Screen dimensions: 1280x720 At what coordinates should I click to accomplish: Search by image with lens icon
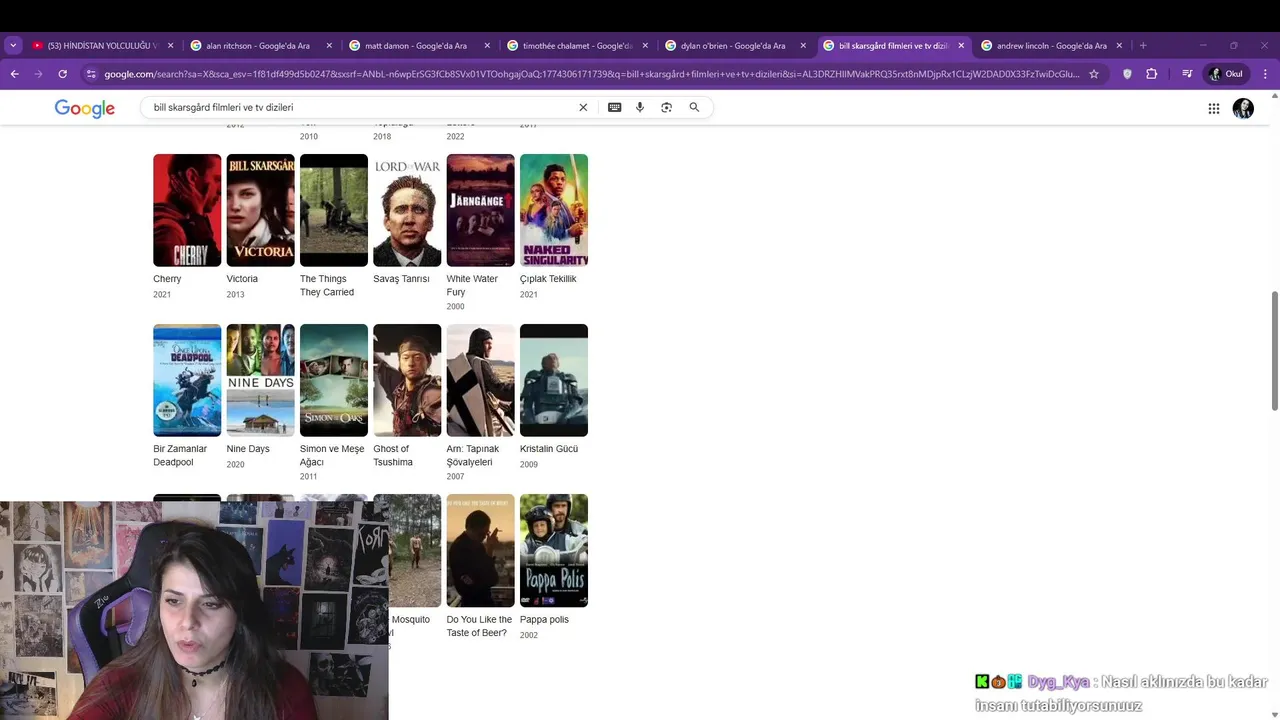(666, 107)
